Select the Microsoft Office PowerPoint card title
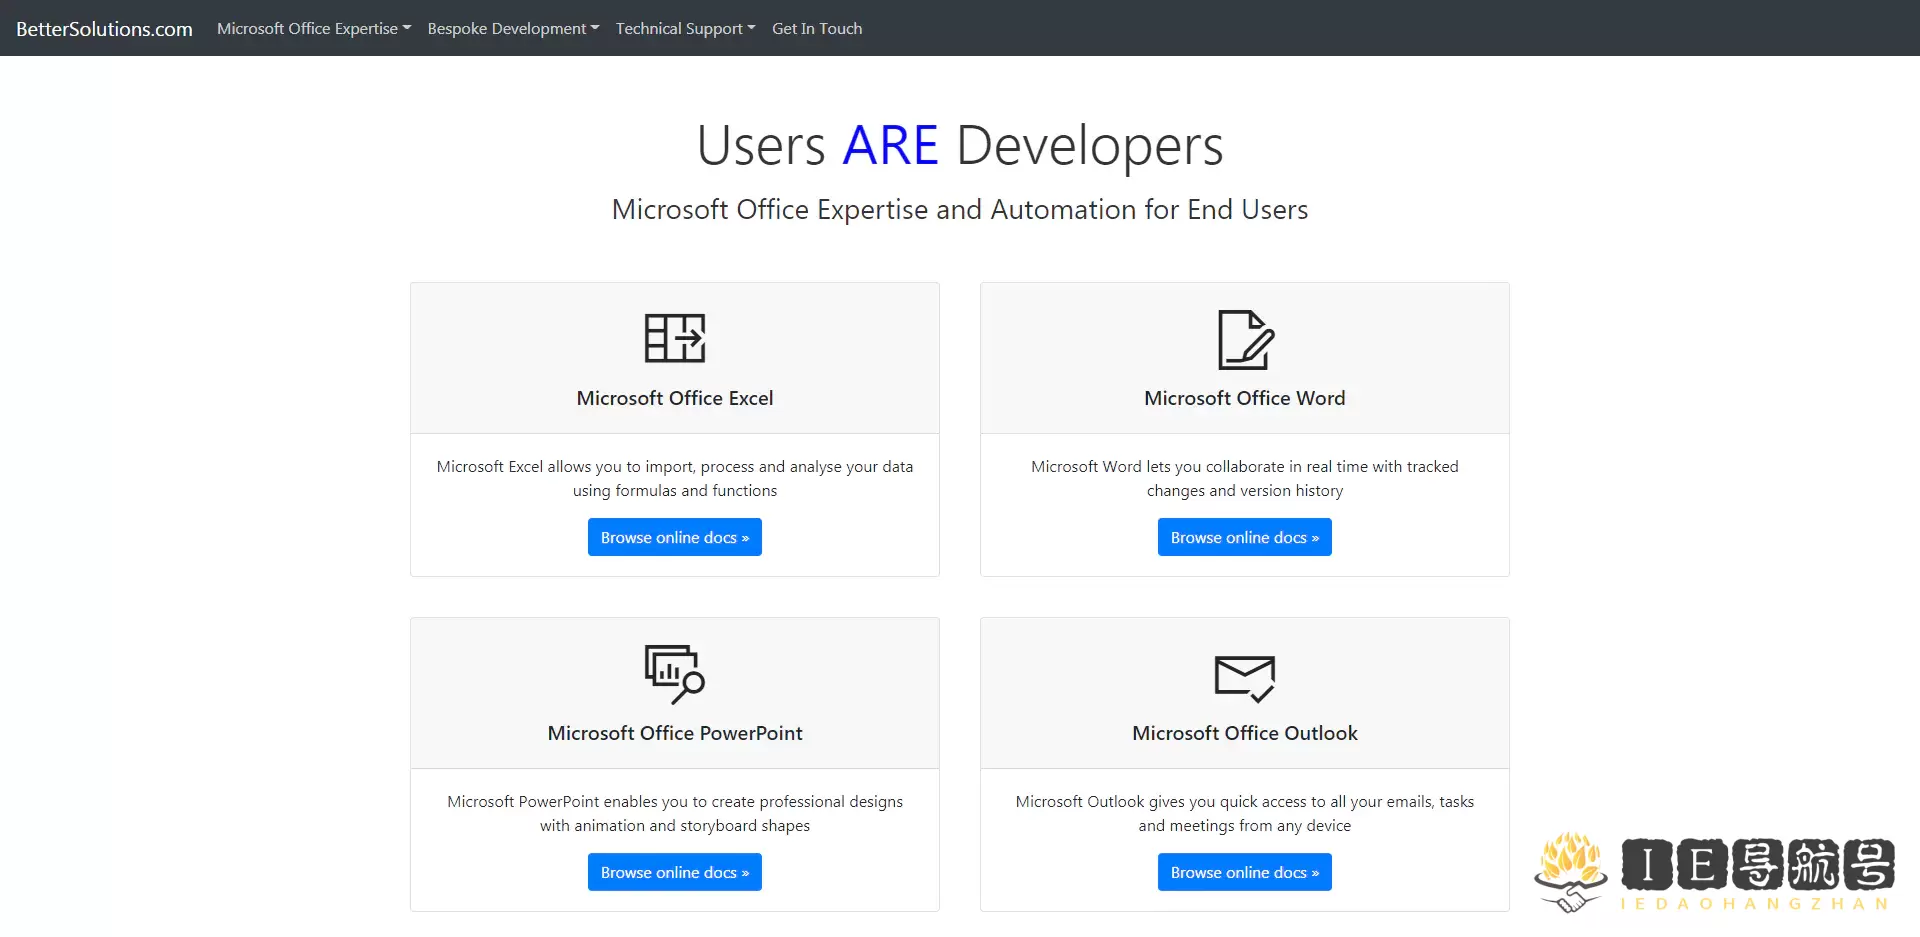 675,733
